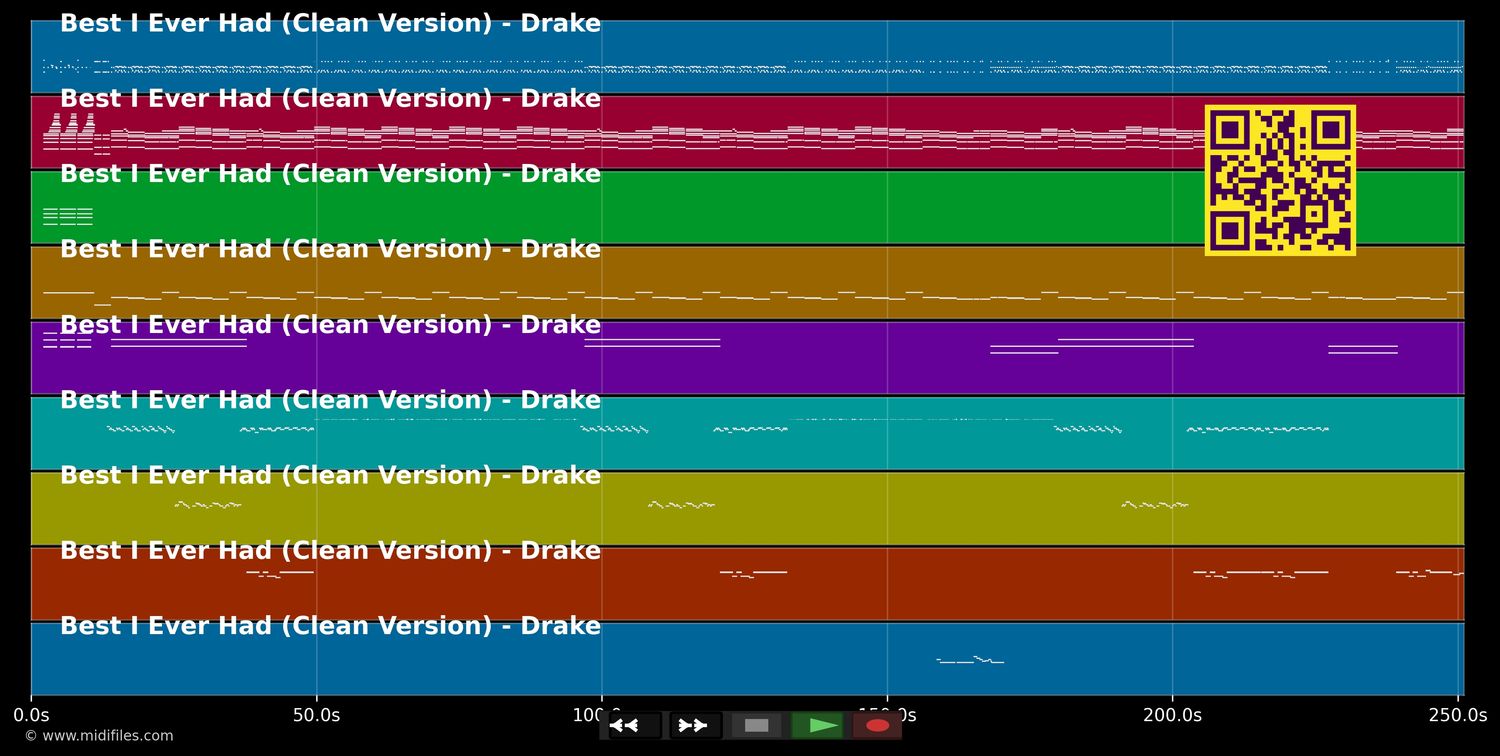Screen dimensions: 1500x756
Task: Start recording with the red record button
Action: pos(877,725)
